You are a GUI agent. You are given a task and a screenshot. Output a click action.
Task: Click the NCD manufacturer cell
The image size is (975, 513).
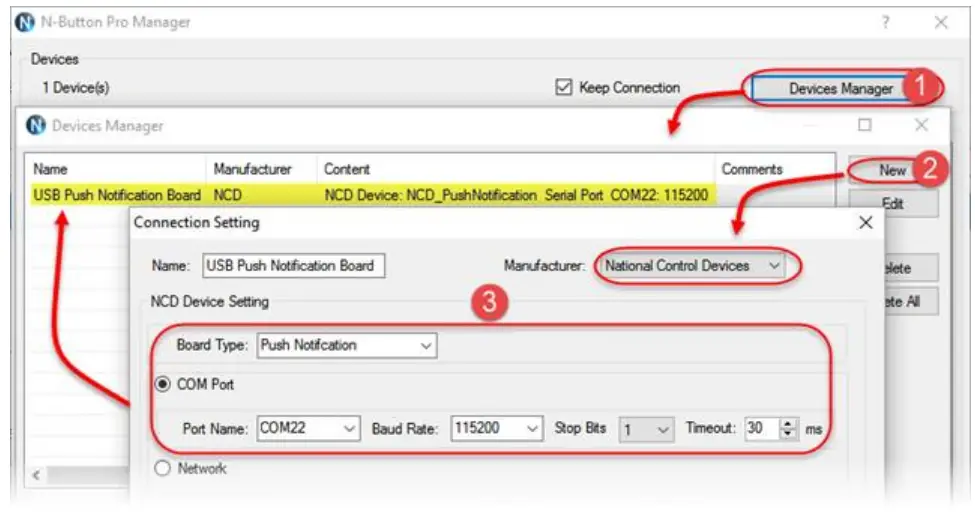click(228, 195)
